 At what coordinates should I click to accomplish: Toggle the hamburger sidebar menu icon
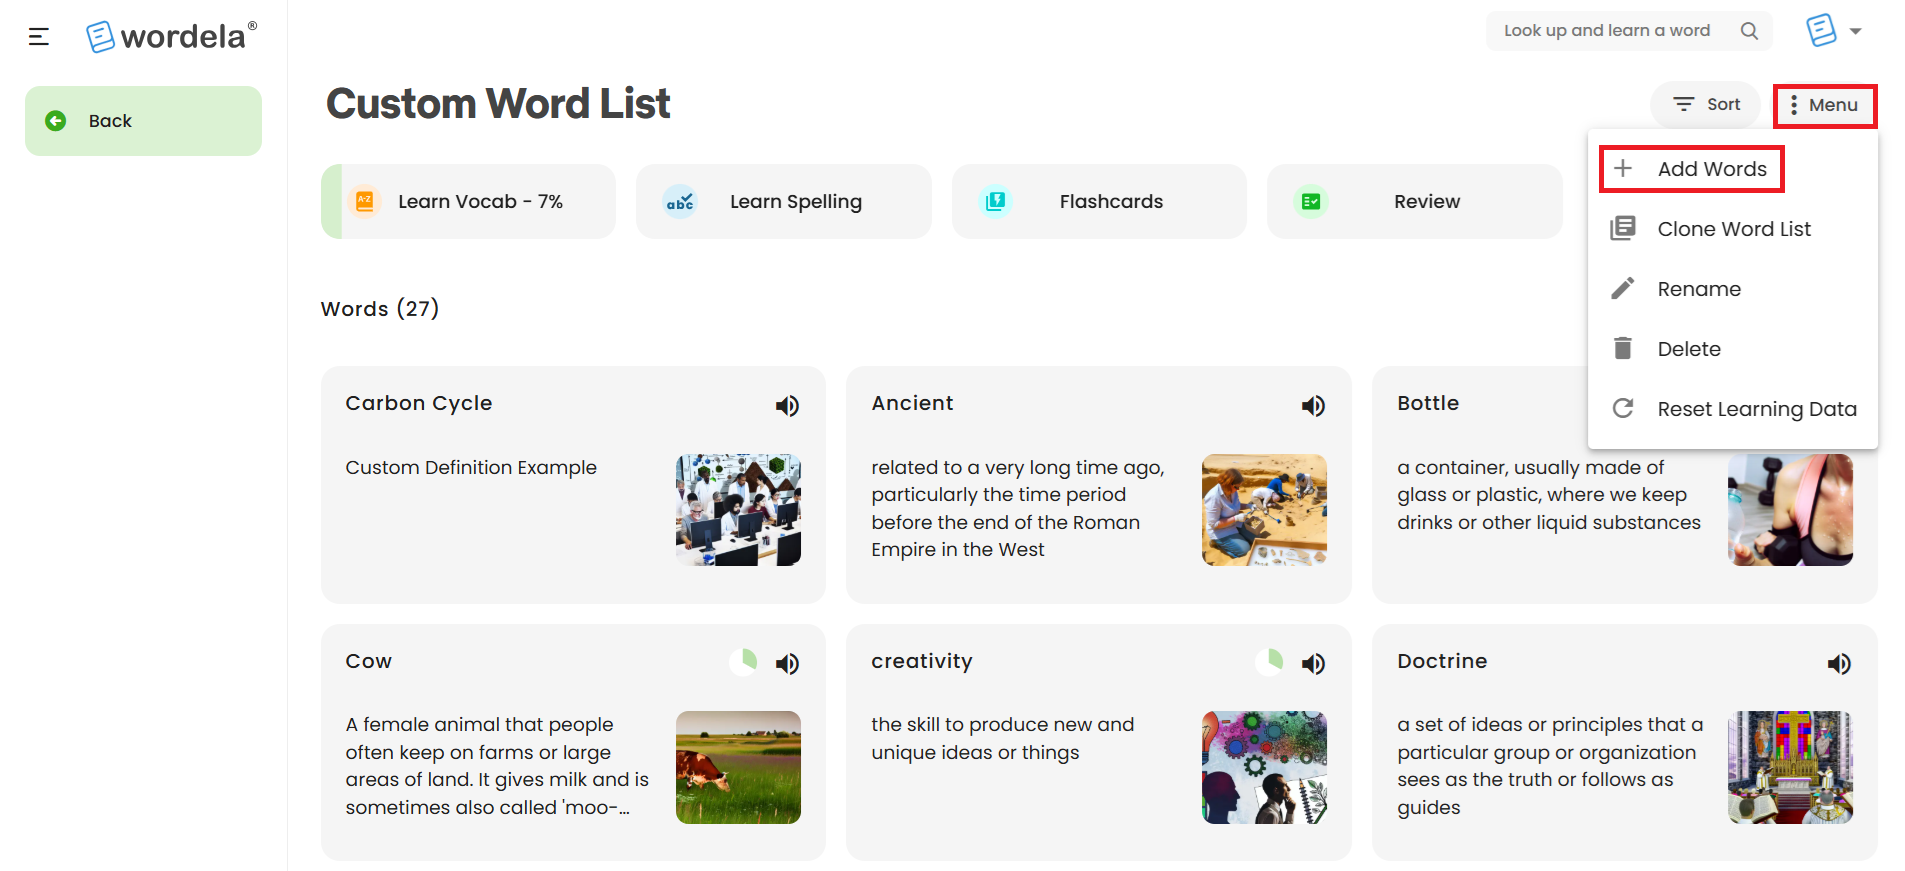39,37
